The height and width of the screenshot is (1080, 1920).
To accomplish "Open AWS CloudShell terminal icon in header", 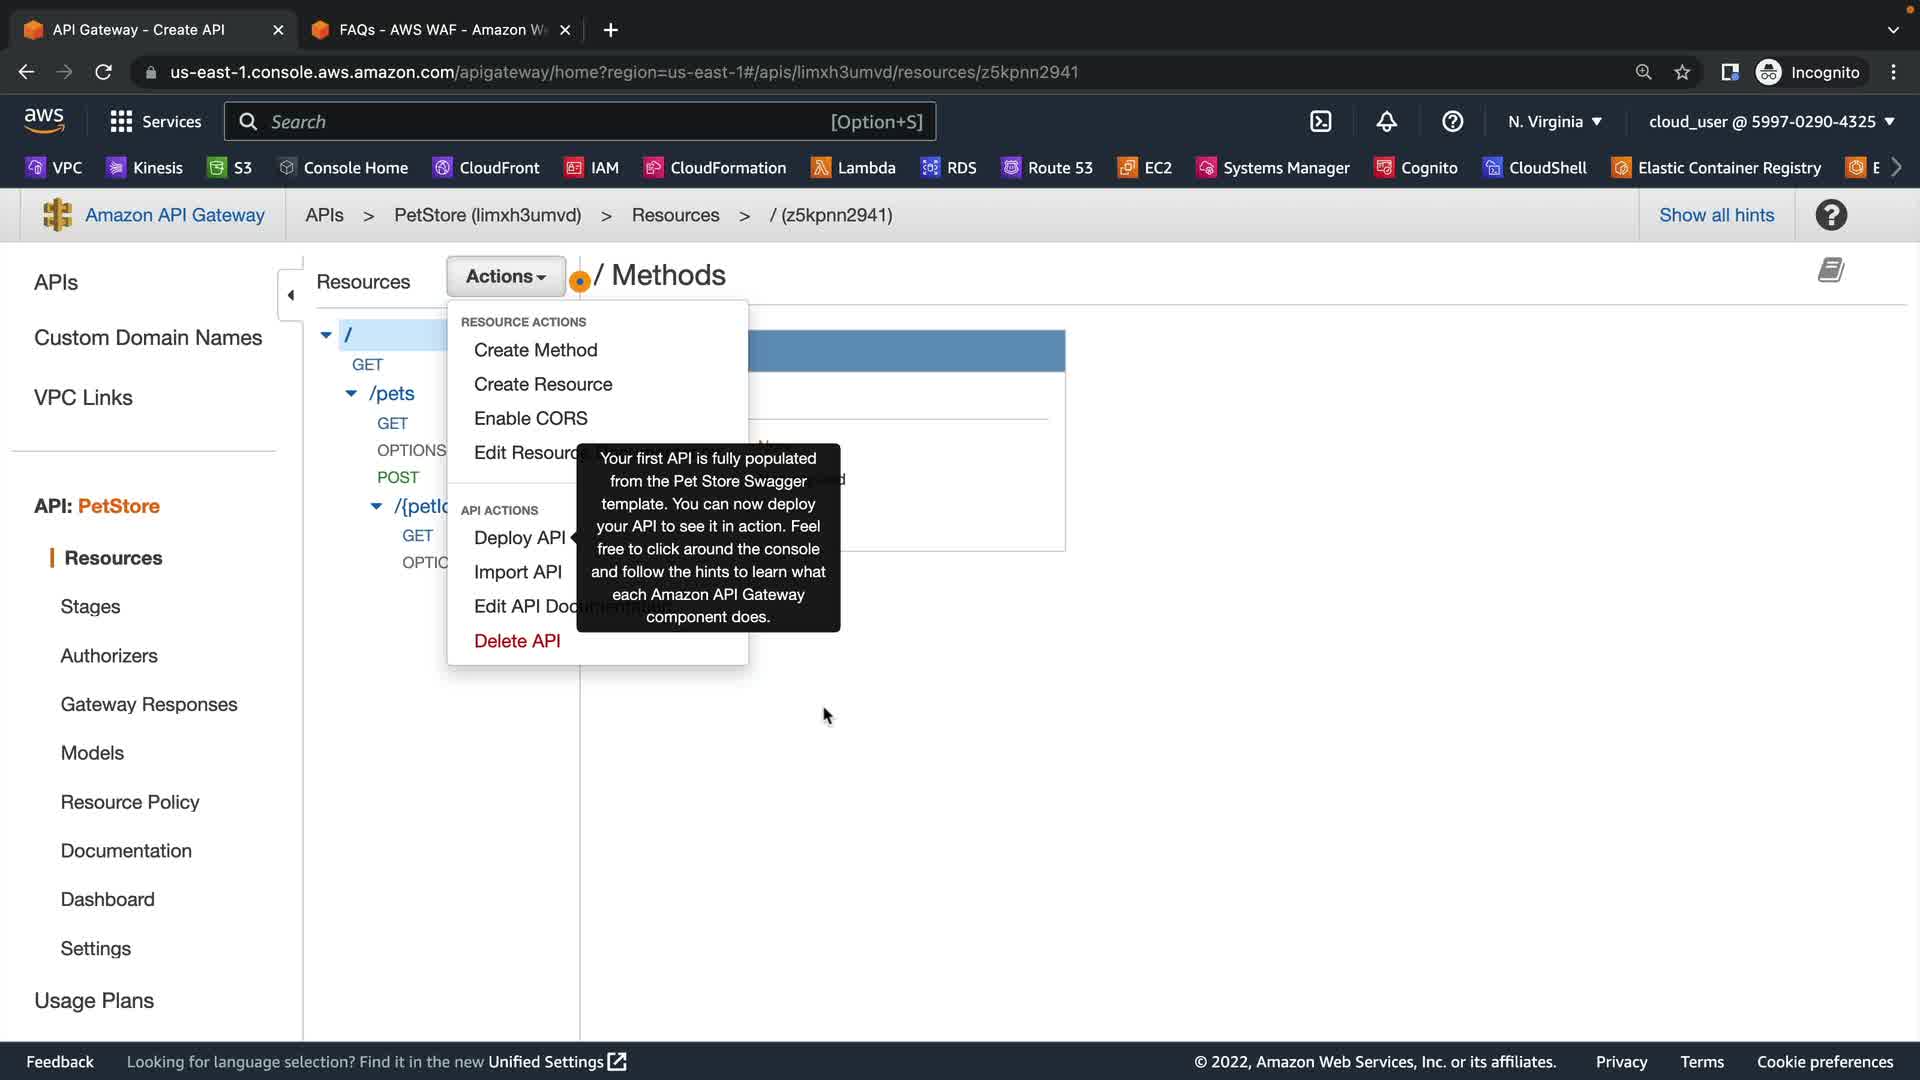I will [1320, 122].
